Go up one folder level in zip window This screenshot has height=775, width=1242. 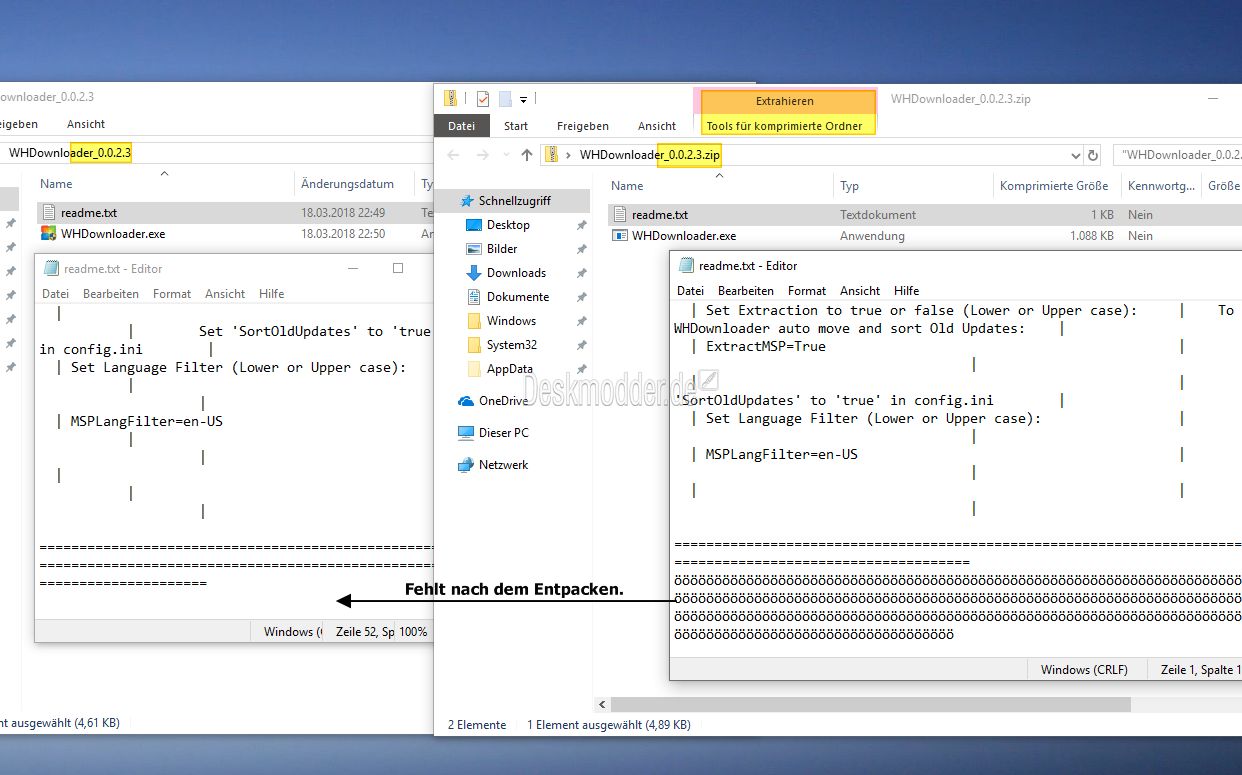[x=527, y=155]
